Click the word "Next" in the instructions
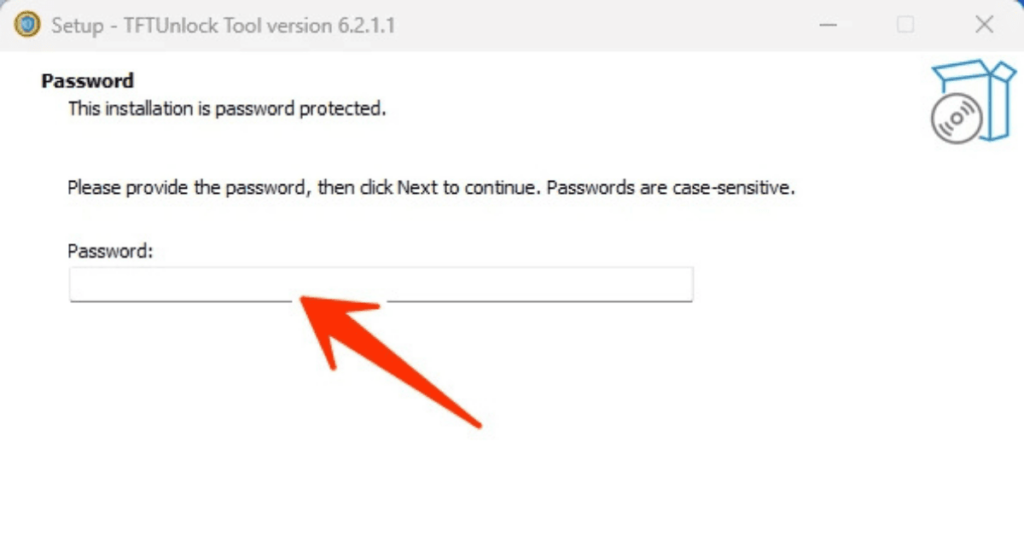The width and height of the screenshot is (1024, 536). [417, 188]
